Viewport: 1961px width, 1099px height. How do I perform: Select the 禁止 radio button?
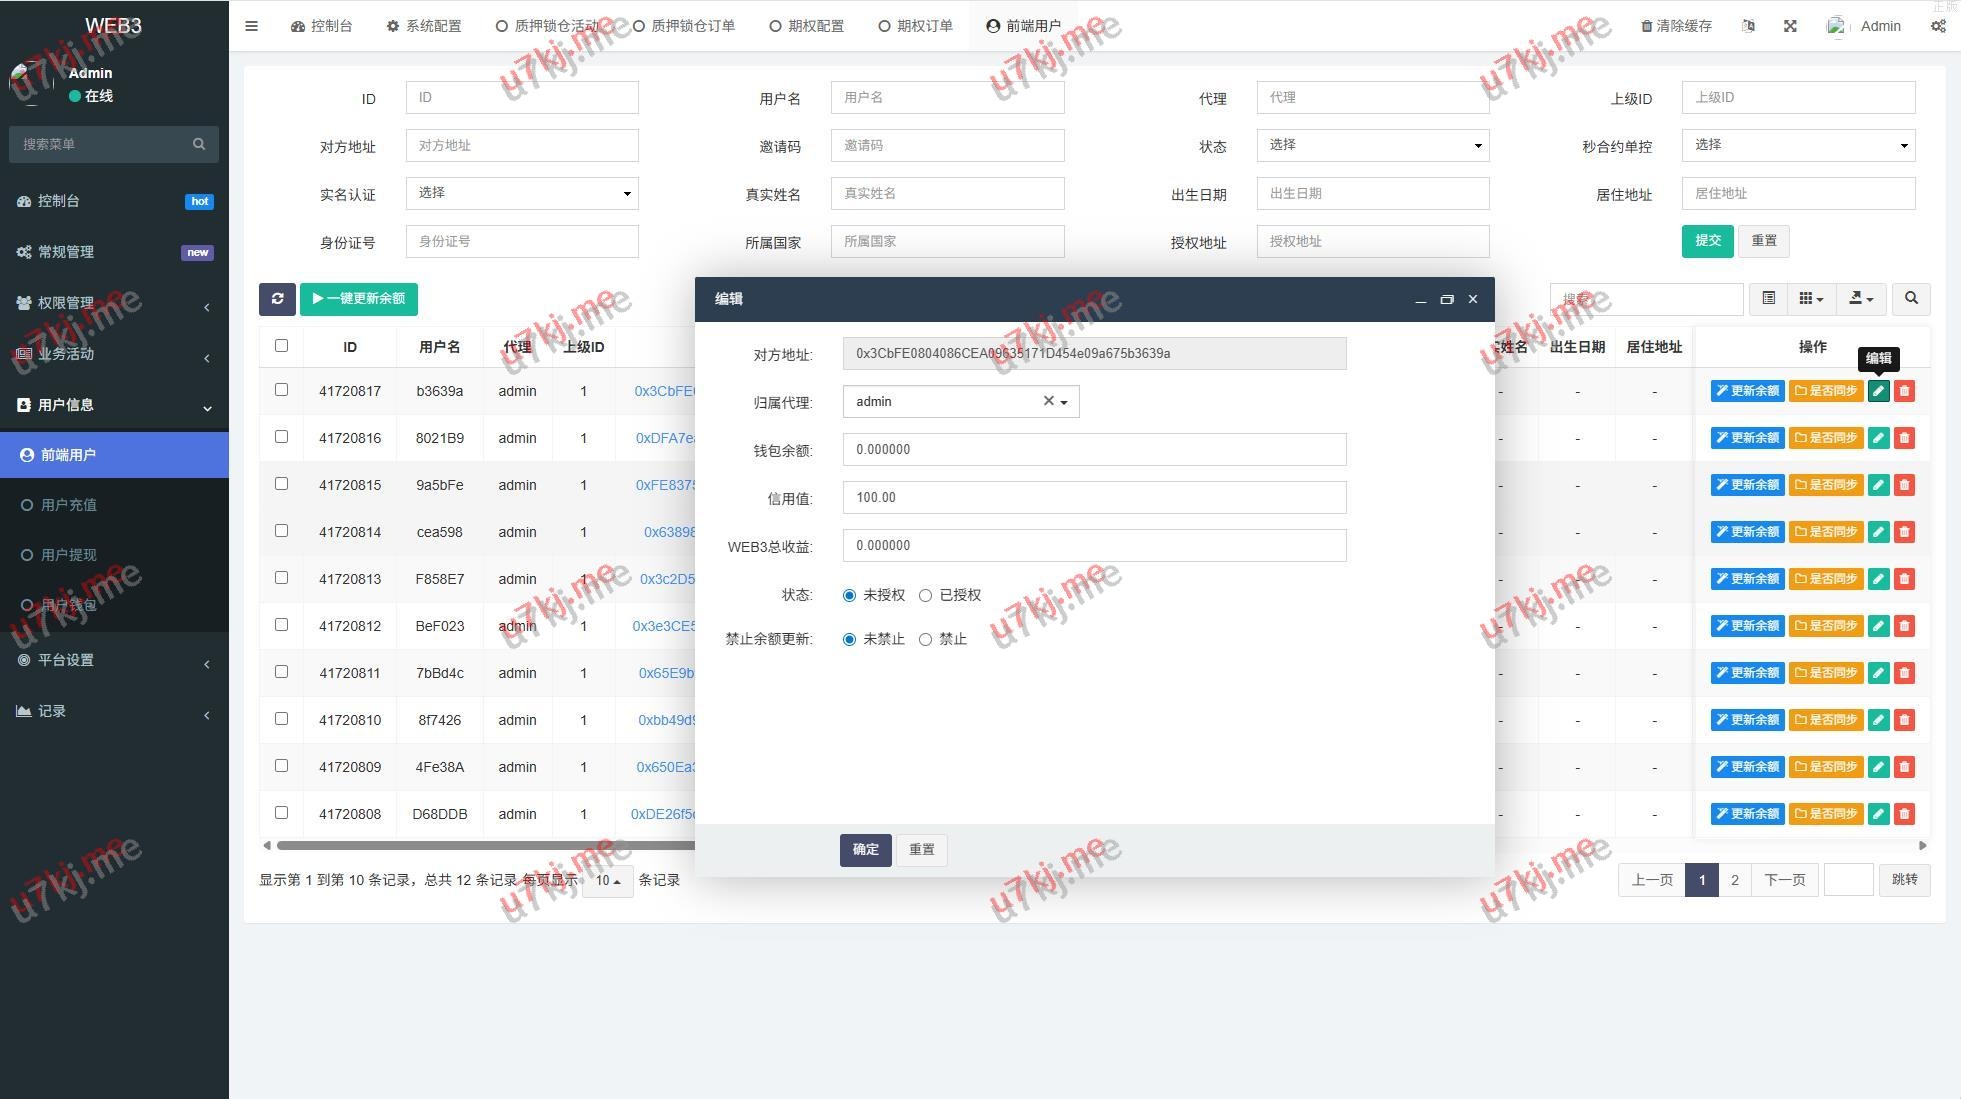pyautogui.click(x=926, y=639)
